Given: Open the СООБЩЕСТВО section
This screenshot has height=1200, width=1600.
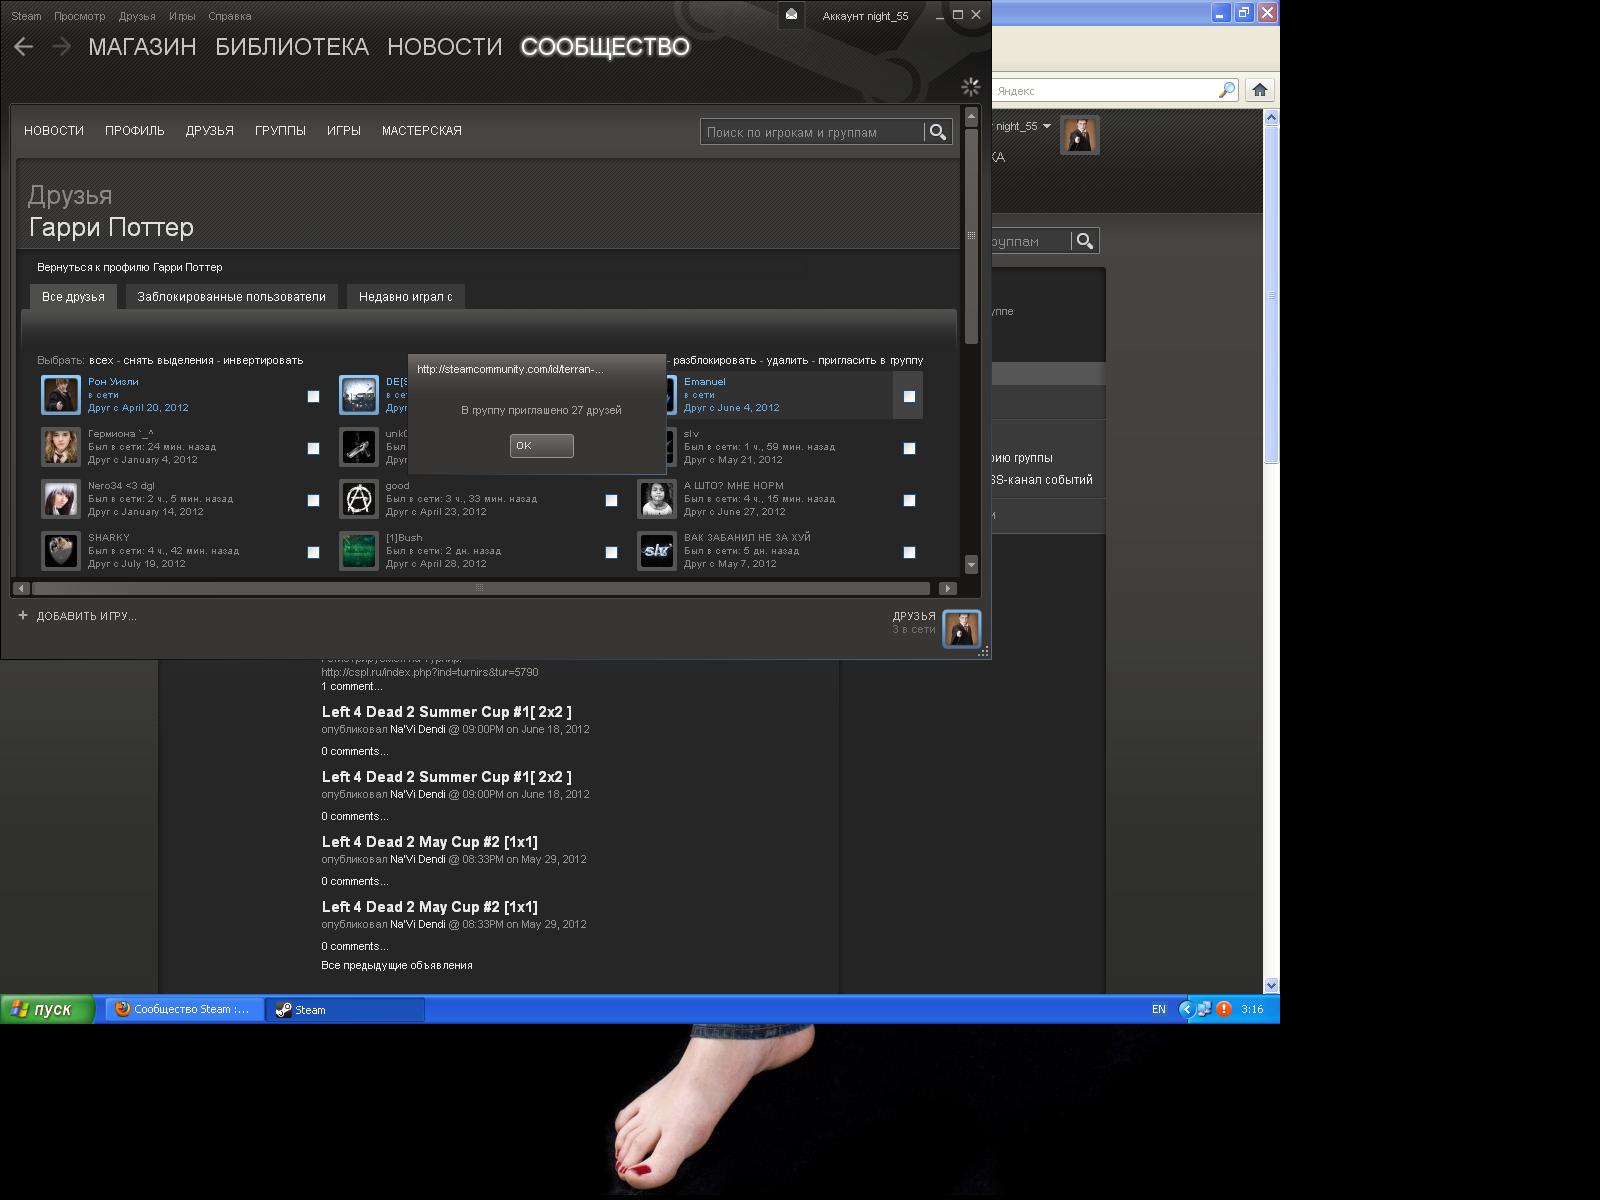Looking at the screenshot, I should pos(605,47).
